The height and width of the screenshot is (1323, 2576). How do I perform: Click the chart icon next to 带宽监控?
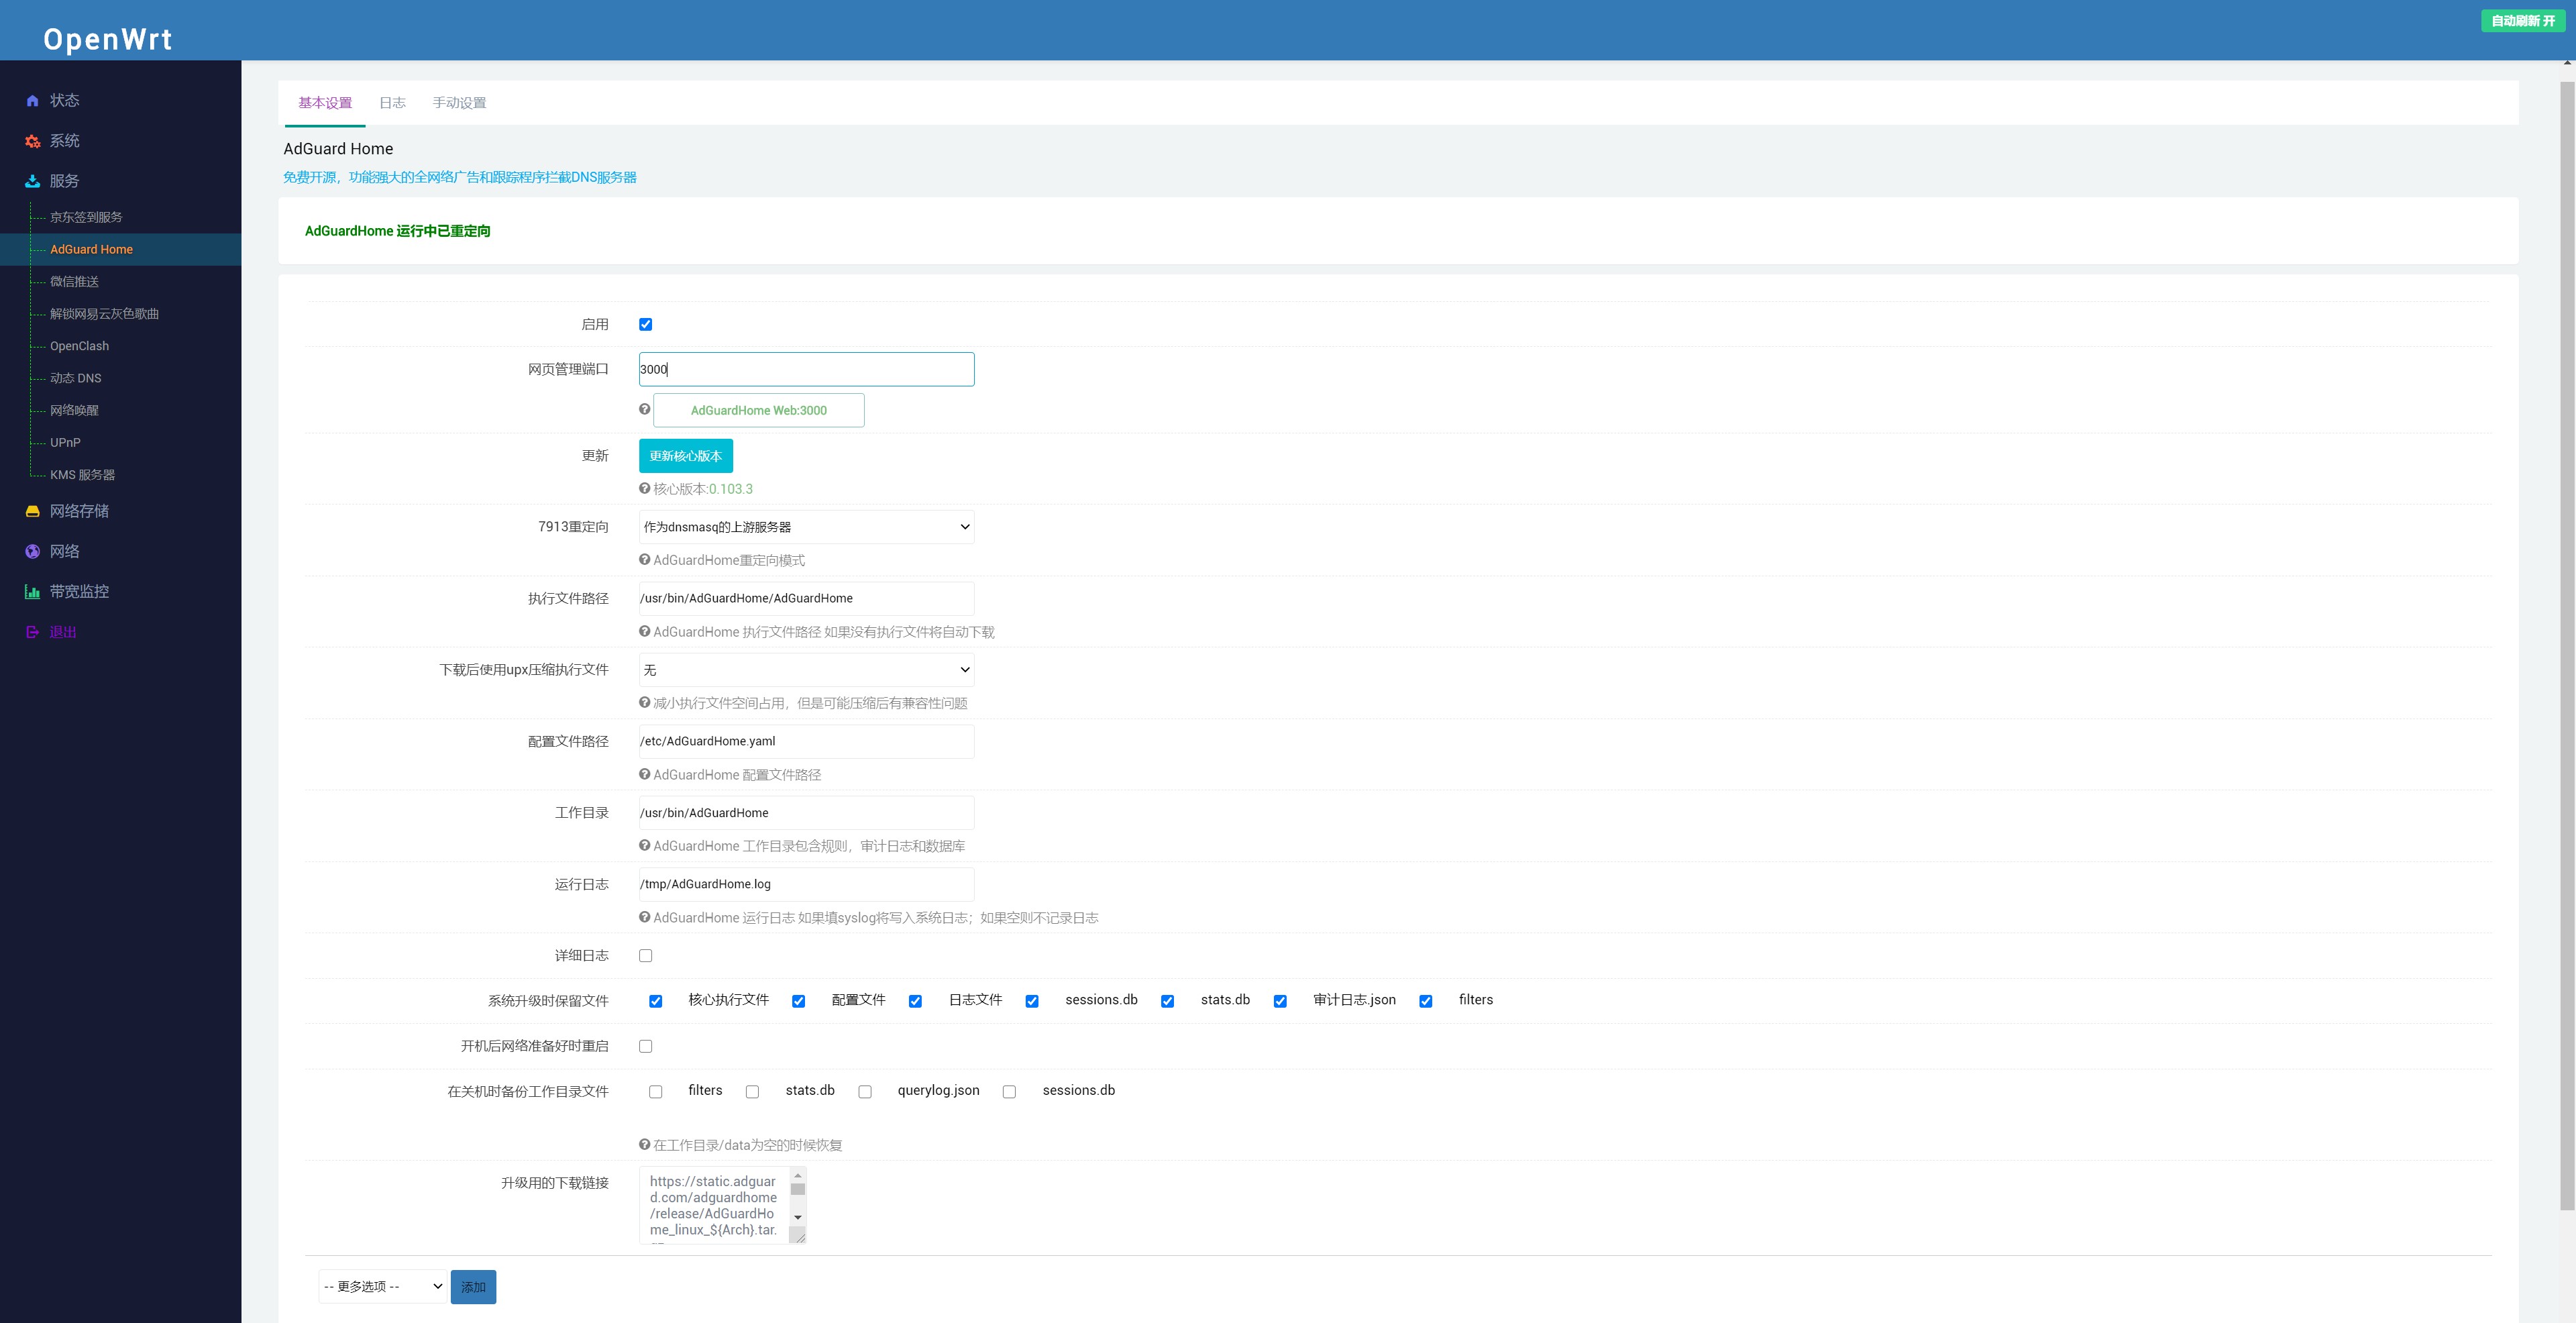pyautogui.click(x=33, y=592)
